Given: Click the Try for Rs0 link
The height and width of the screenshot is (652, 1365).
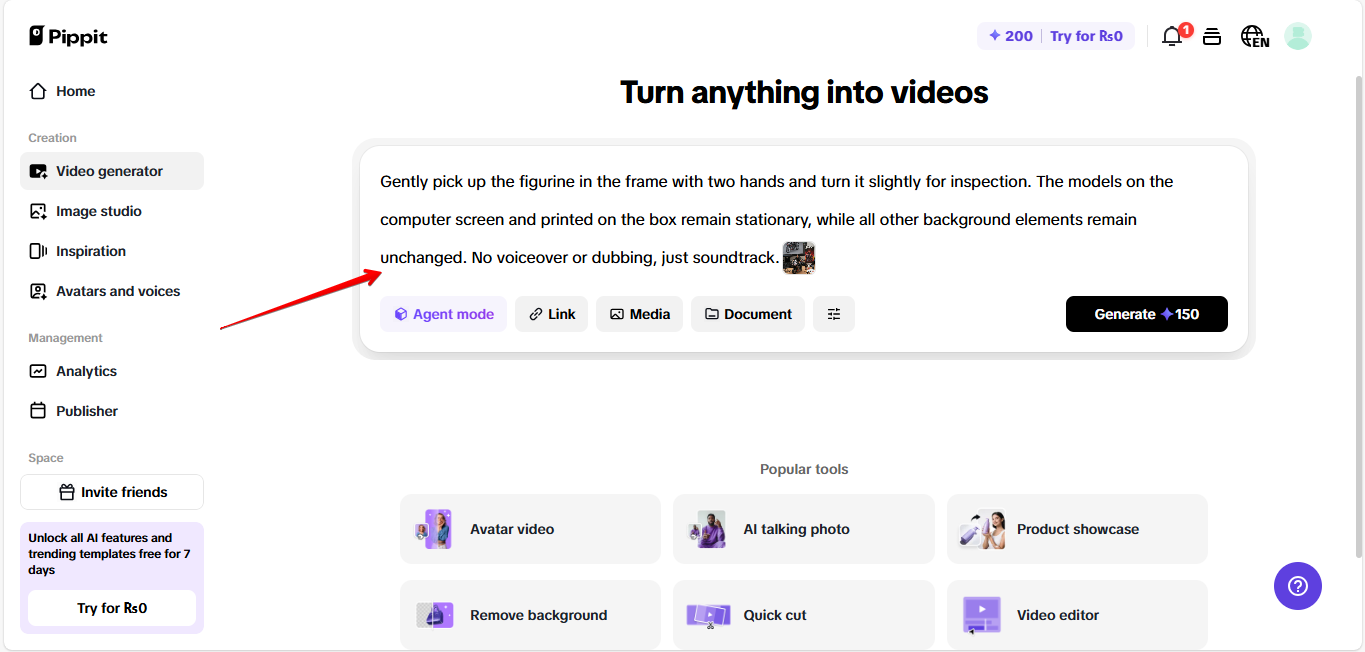Looking at the screenshot, I should click(1086, 35).
